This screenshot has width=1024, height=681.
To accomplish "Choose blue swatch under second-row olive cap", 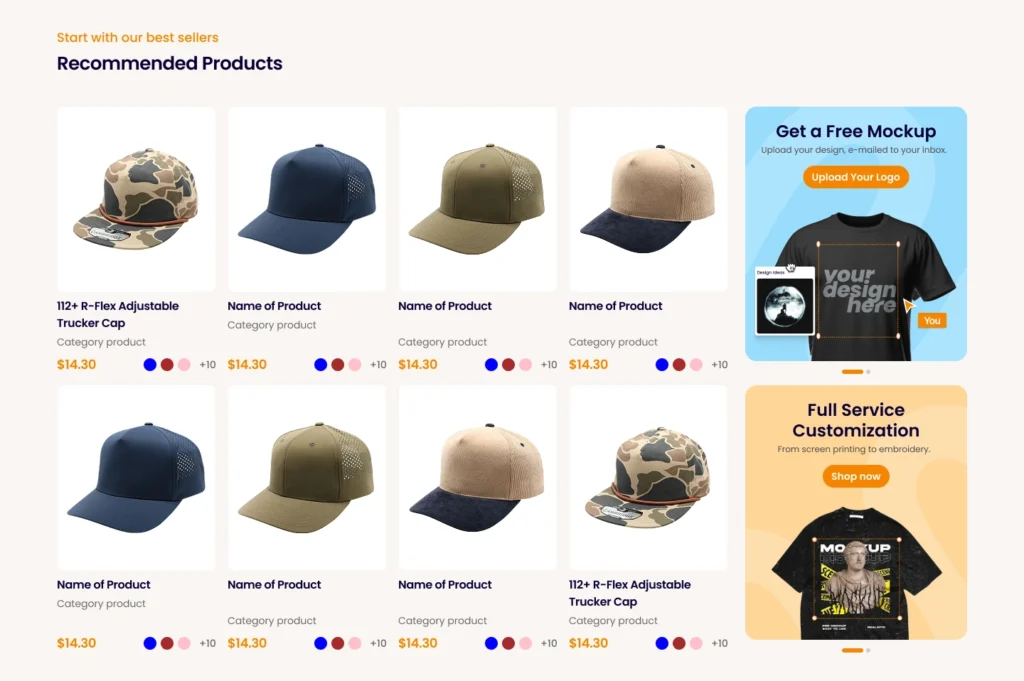I will (x=320, y=643).
